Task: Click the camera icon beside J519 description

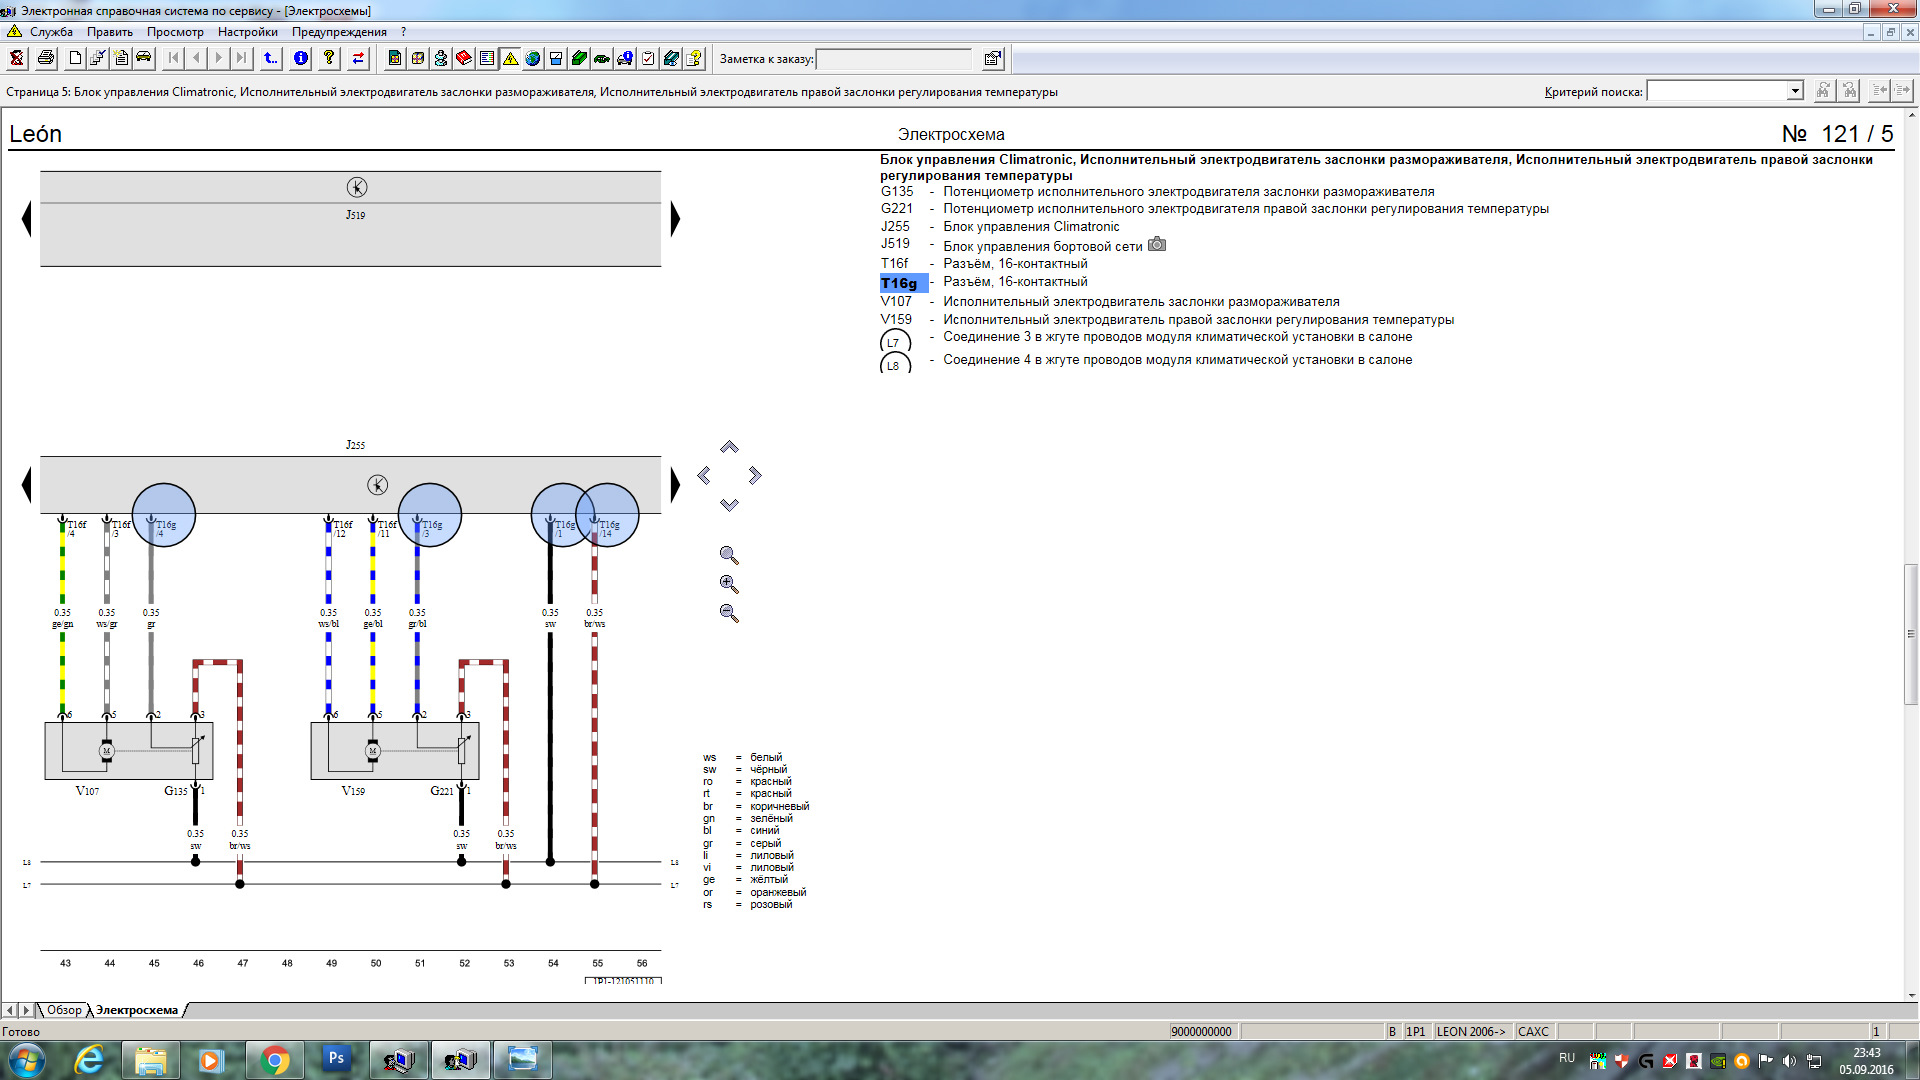Action: [x=1157, y=244]
